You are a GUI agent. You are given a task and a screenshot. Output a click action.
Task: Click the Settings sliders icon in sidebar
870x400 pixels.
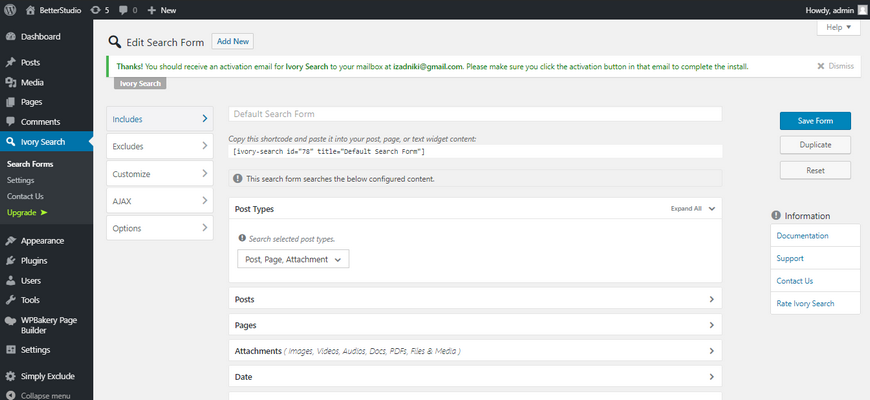click(11, 350)
